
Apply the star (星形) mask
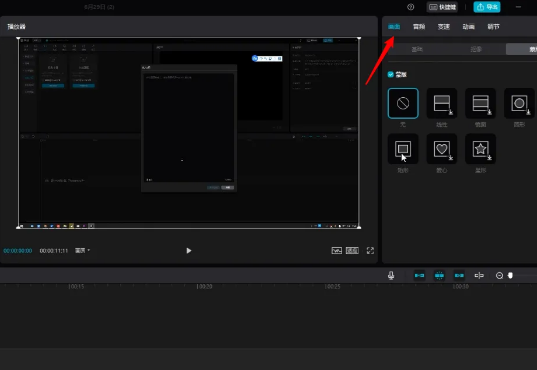pos(480,149)
